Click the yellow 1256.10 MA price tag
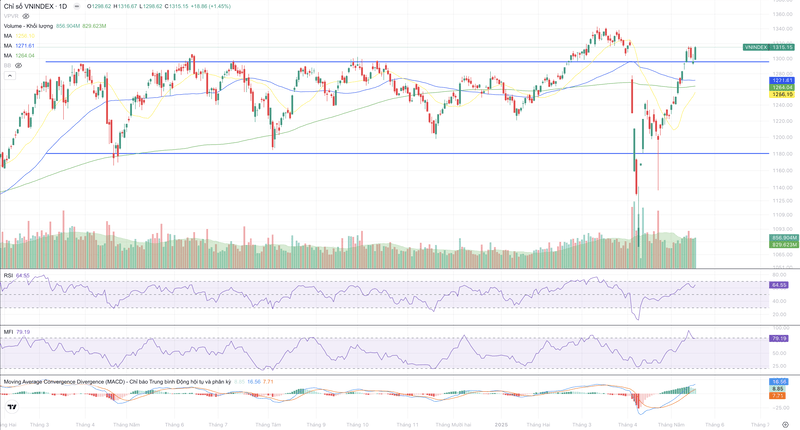 click(782, 94)
